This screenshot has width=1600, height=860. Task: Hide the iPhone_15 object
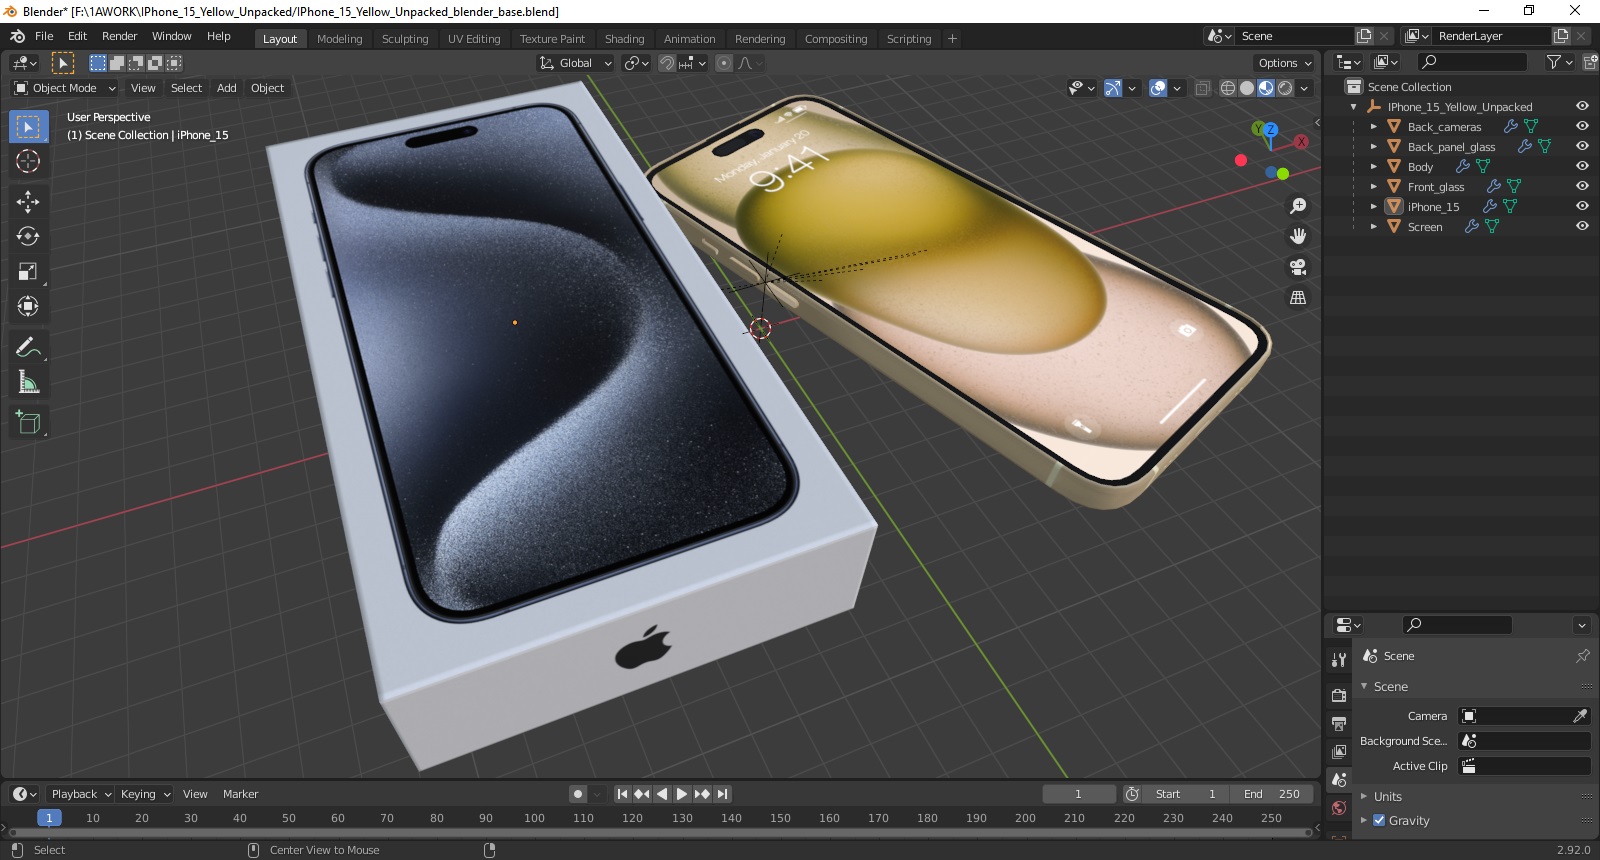[x=1582, y=207]
